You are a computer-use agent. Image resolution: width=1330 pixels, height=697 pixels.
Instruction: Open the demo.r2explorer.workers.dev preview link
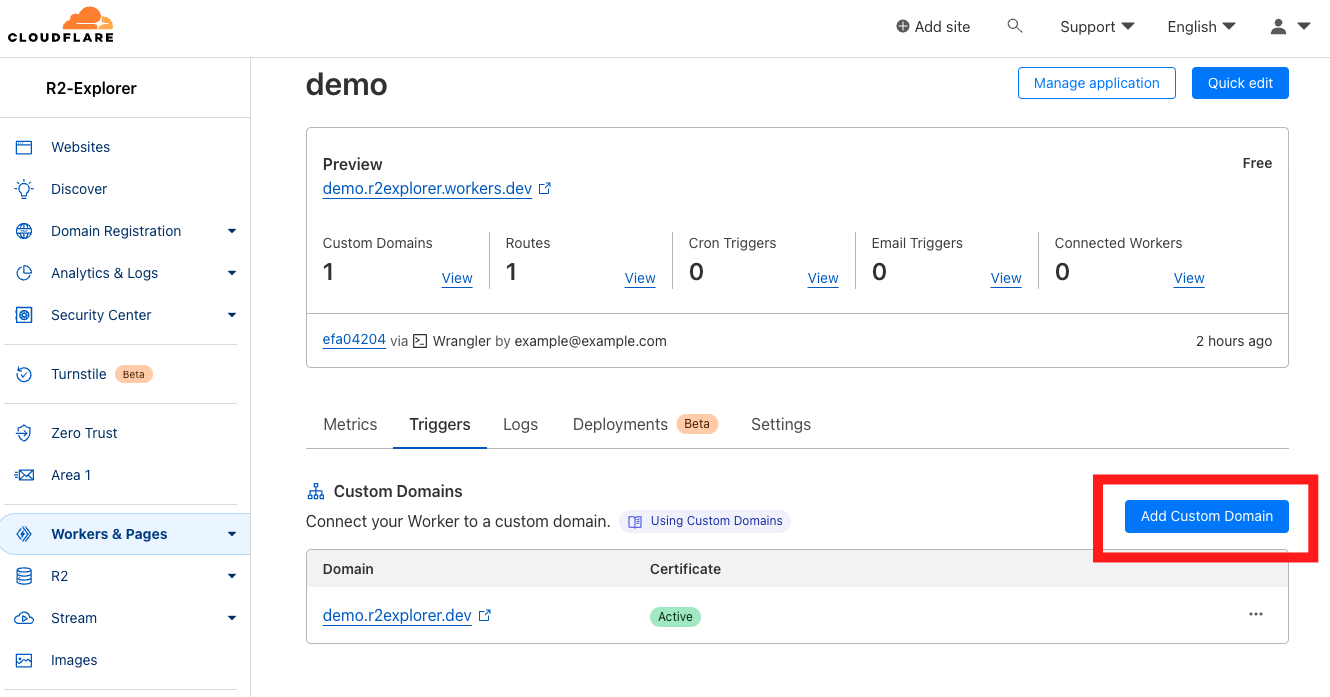point(427,188)
